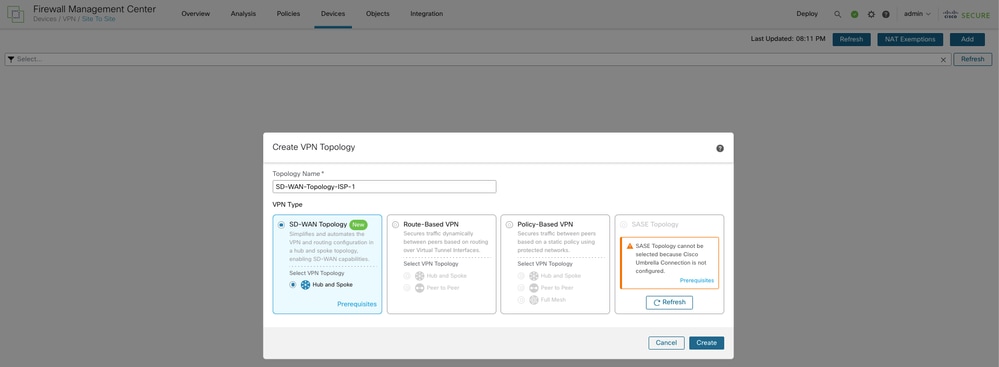Click the filter funnel icon in Select bar
This screenshot has width=999, height=367.
click(x=11, y=59)
